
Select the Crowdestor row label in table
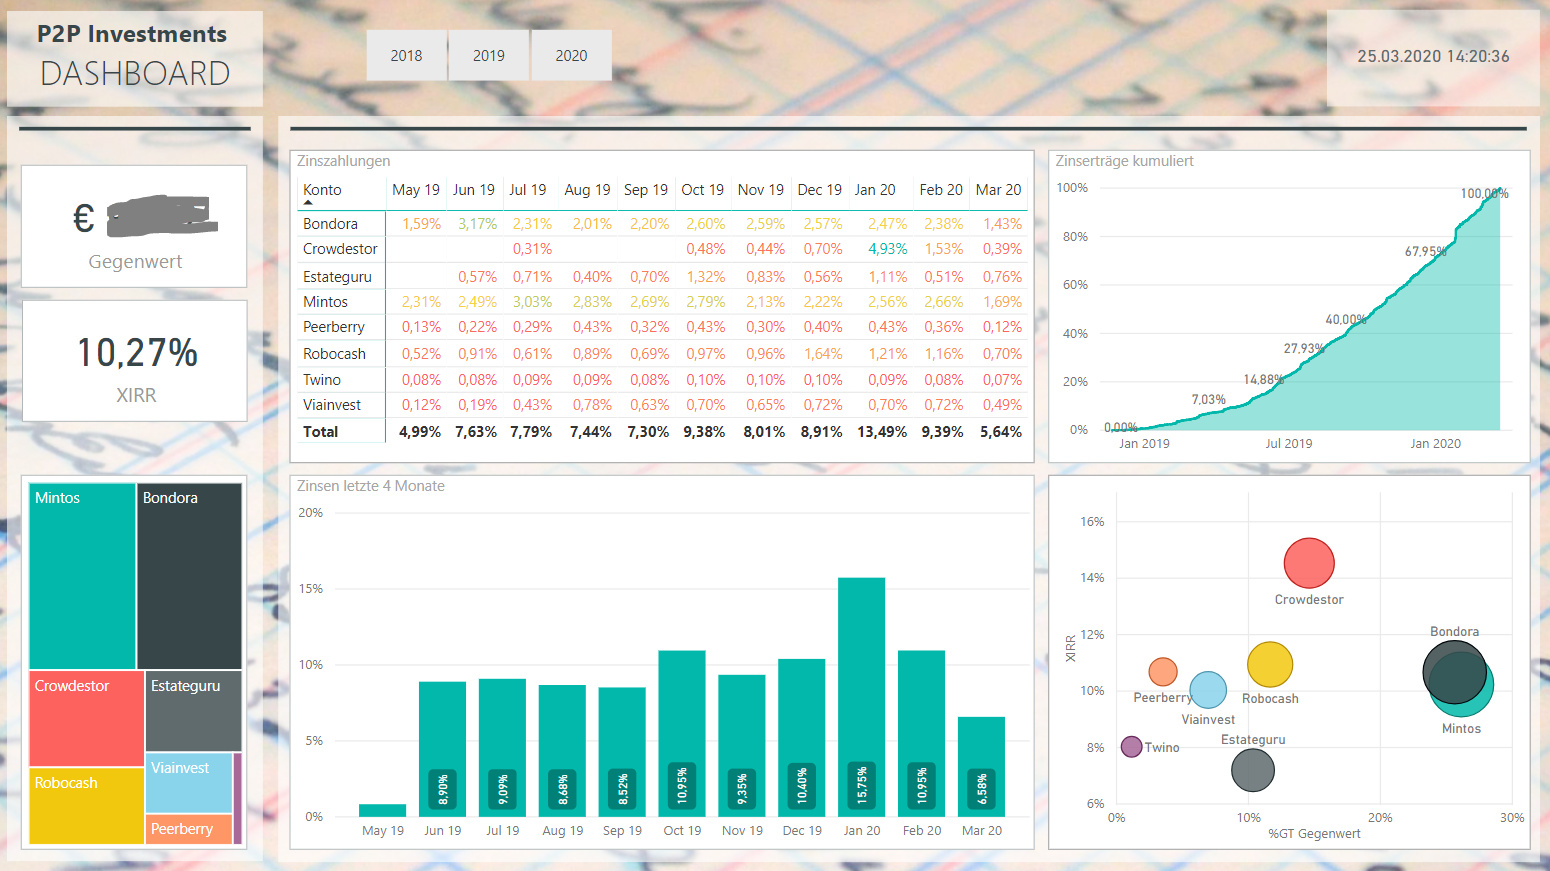tap(340, 249)
